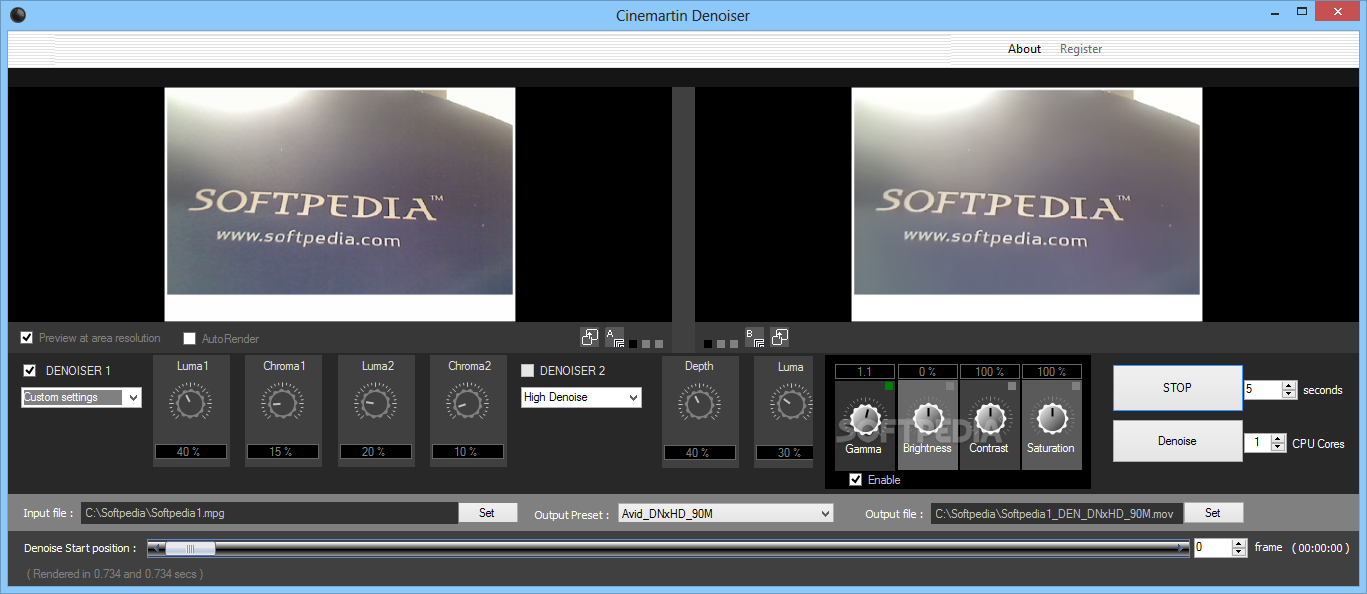The width and height of the screenshot is (1367, 594).
Task: Click the Chroma2 value field showing 10 %
Action: point(468,452)
